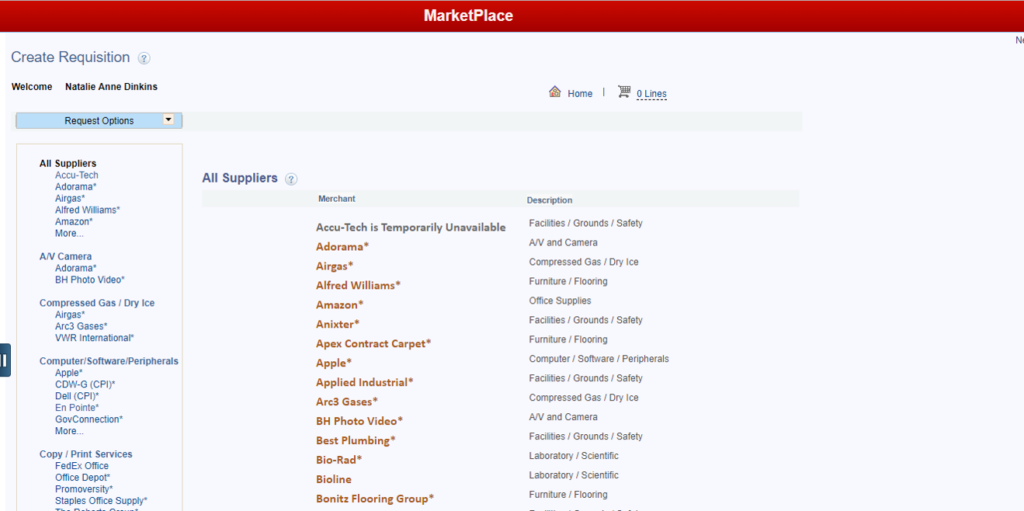The height and width of the screenshot is (511, 1024).
Task: Open Promoversity* in the sidebar
Action: click(84, 489)
